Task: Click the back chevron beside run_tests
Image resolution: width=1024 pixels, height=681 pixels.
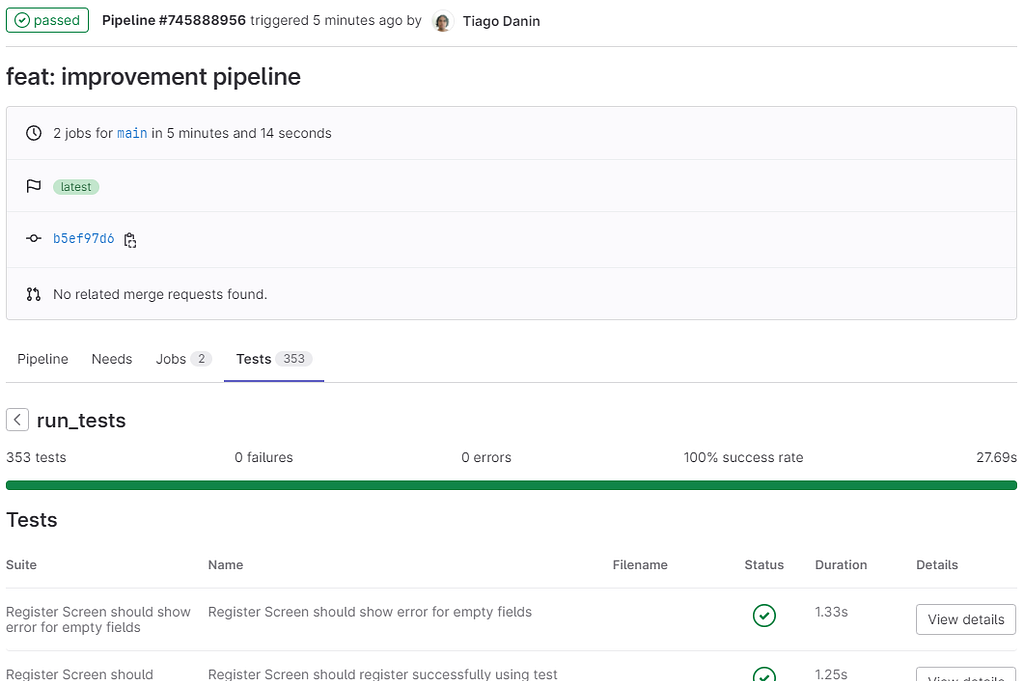Action: click(x=17, y=420)
